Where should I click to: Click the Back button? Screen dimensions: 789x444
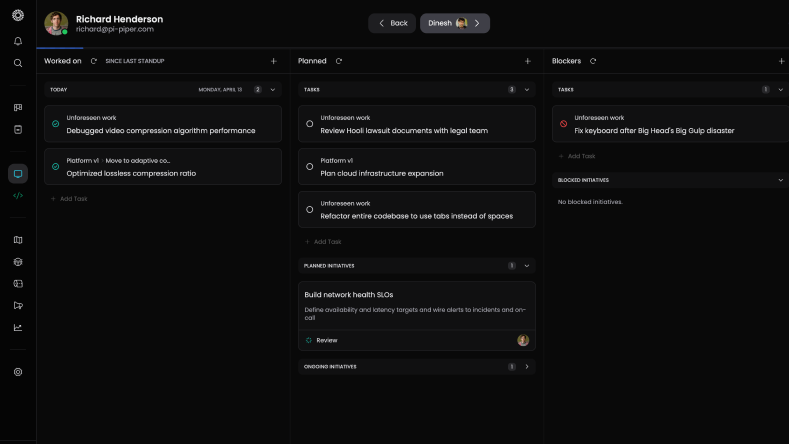pos(392,23)
